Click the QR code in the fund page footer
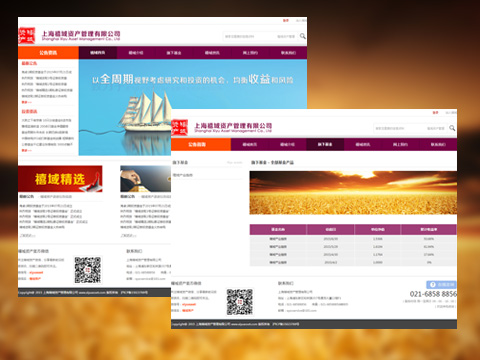Viewport: 480px width, 360px height. (x=240, y=302)
